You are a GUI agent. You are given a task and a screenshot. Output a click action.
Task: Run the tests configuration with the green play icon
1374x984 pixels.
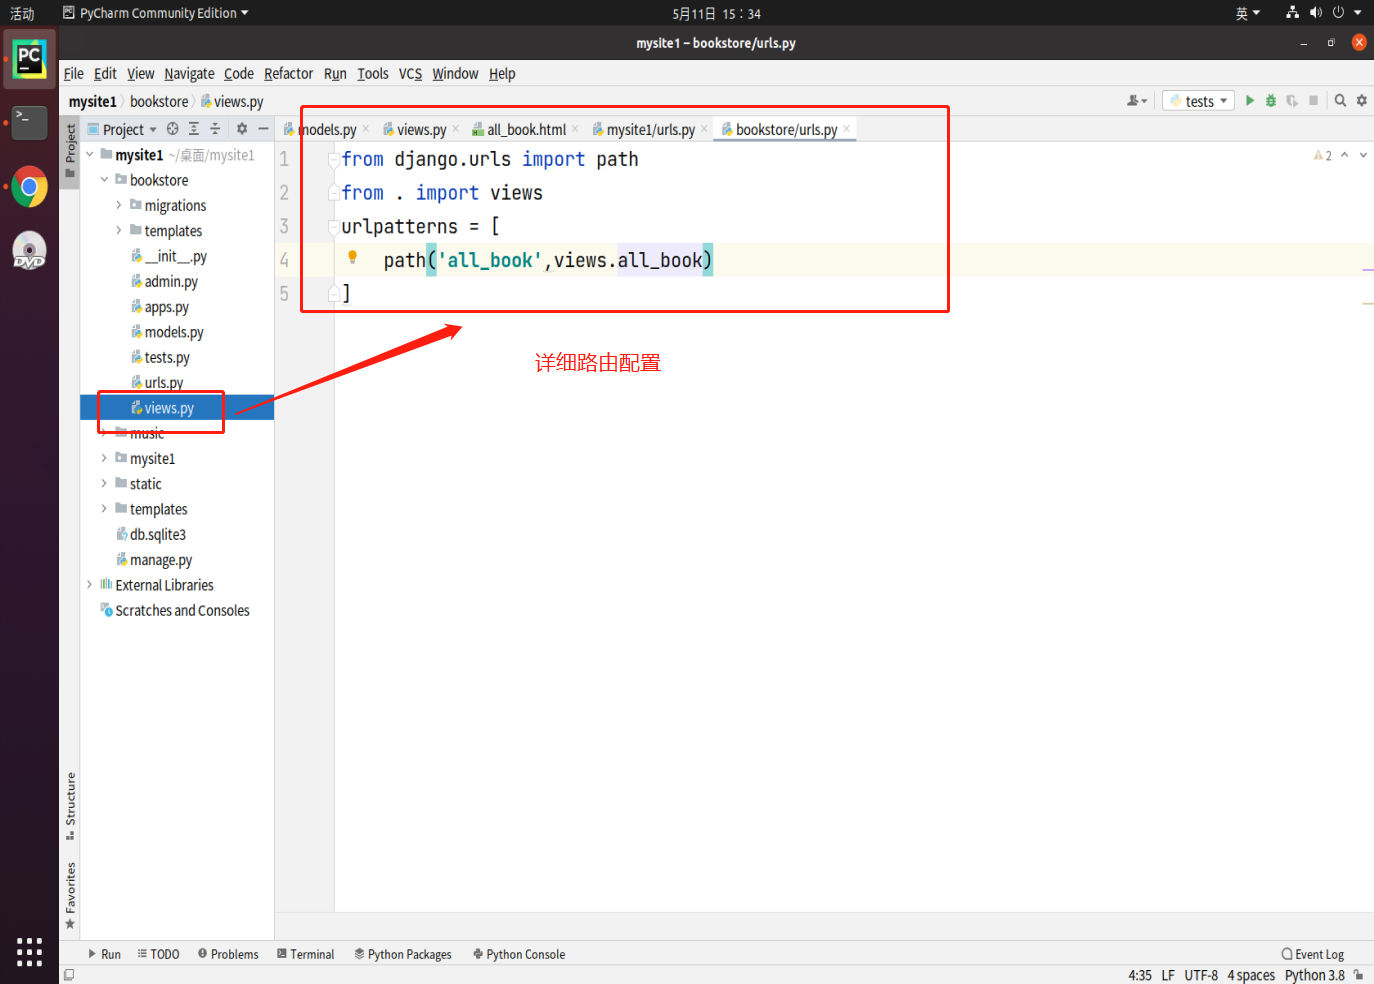coord(1250,101)
